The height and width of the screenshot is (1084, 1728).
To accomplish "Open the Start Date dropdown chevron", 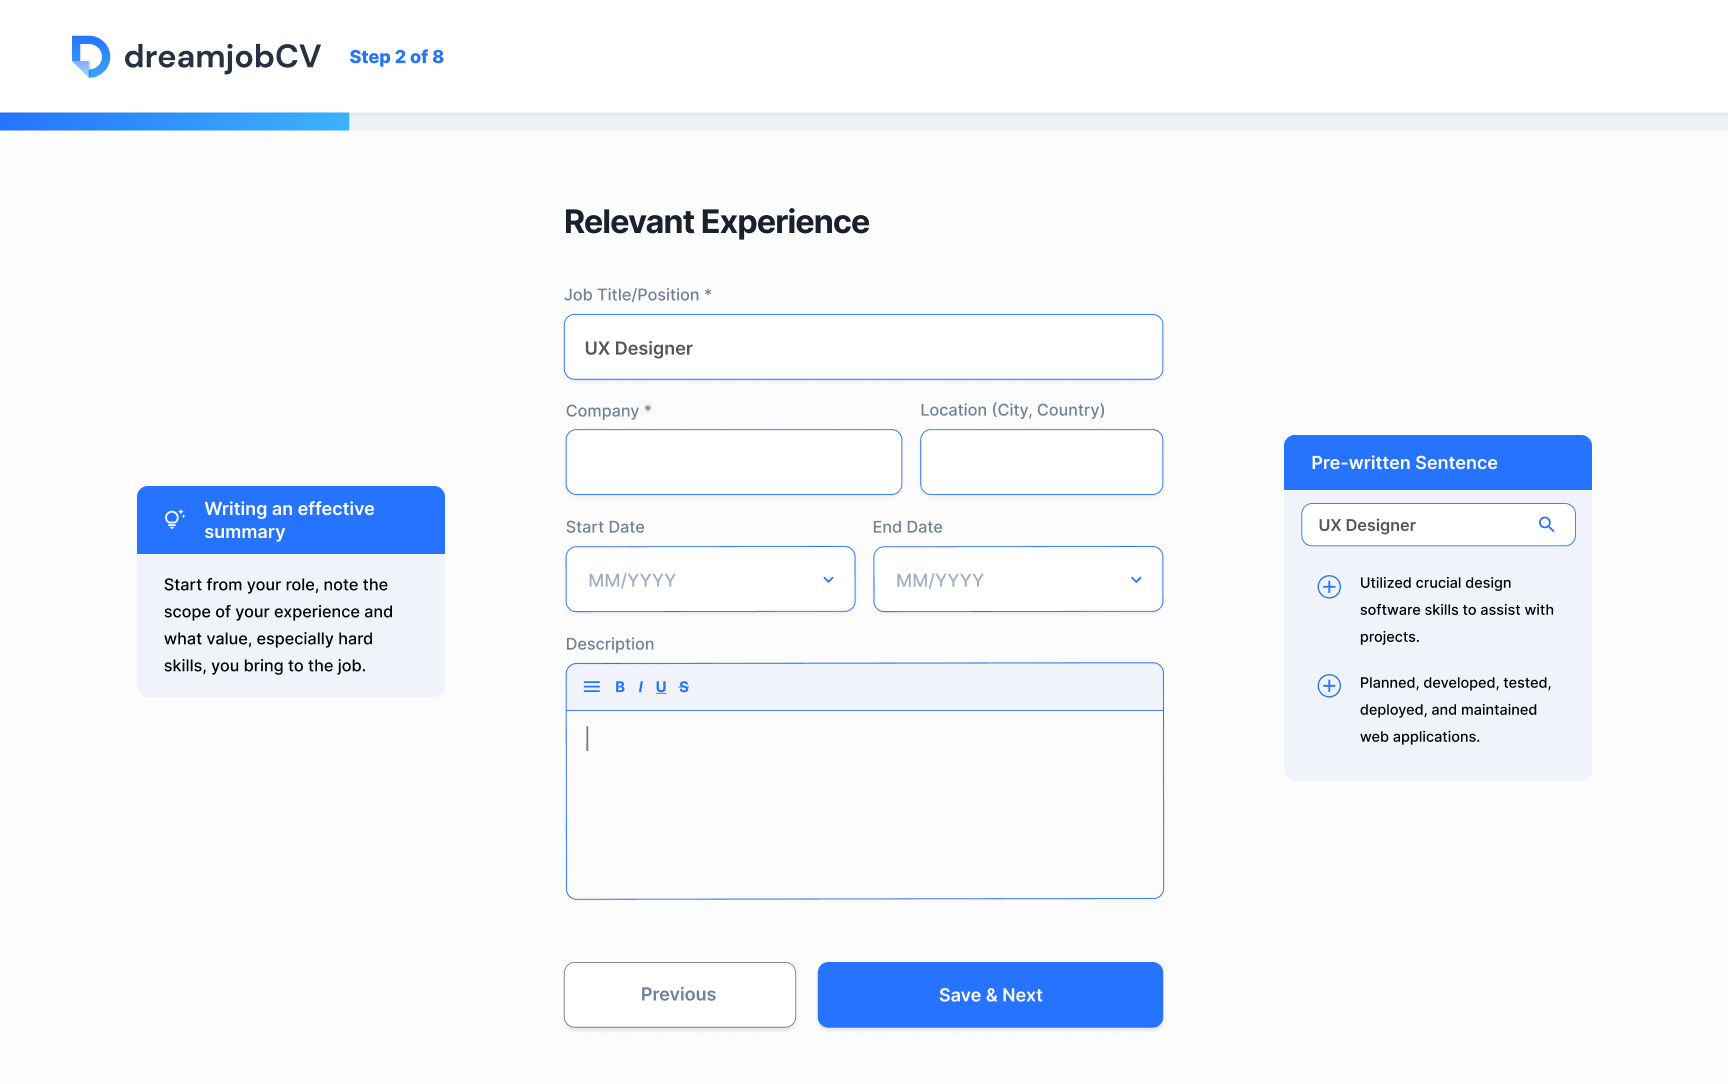I will 828,580.
